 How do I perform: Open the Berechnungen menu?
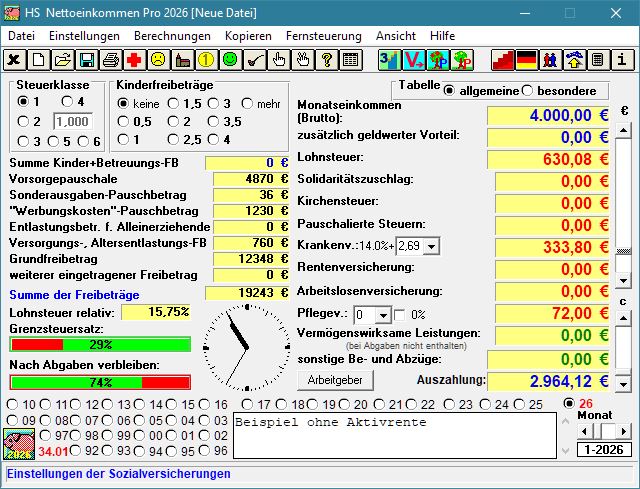click(172, 35)
